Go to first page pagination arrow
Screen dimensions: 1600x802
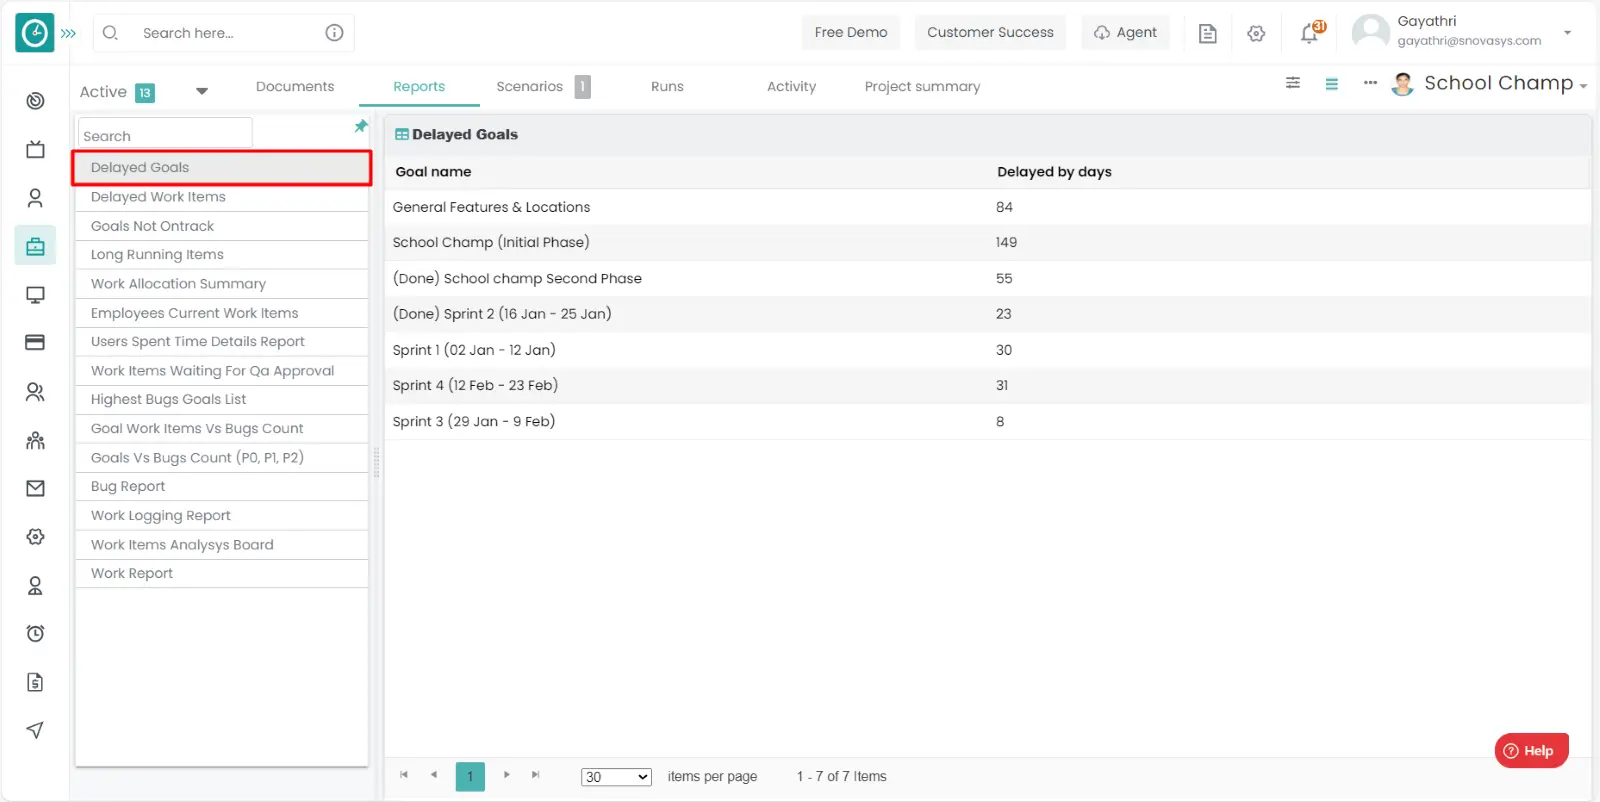[404, 775]
